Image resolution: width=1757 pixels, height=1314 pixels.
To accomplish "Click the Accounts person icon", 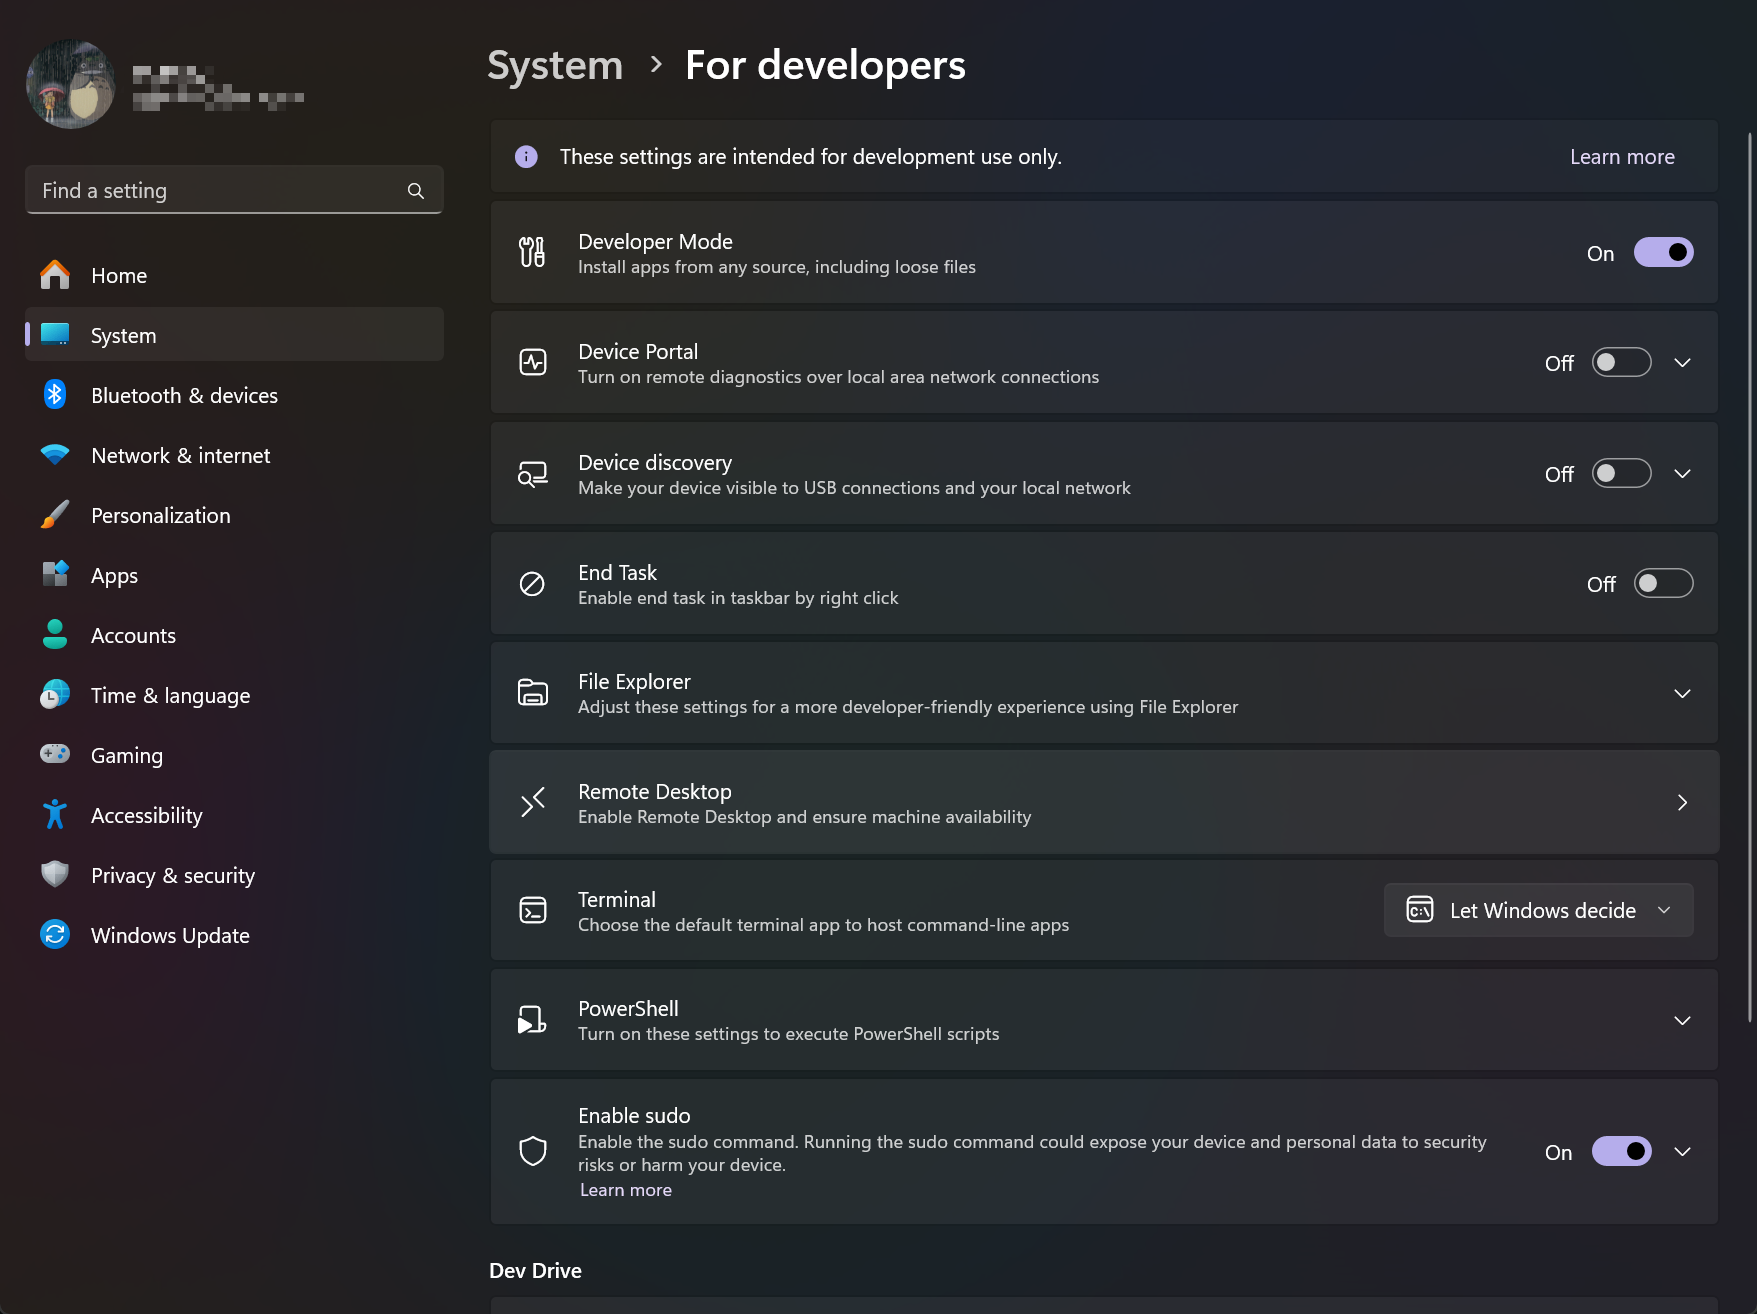I will point(55,635).
